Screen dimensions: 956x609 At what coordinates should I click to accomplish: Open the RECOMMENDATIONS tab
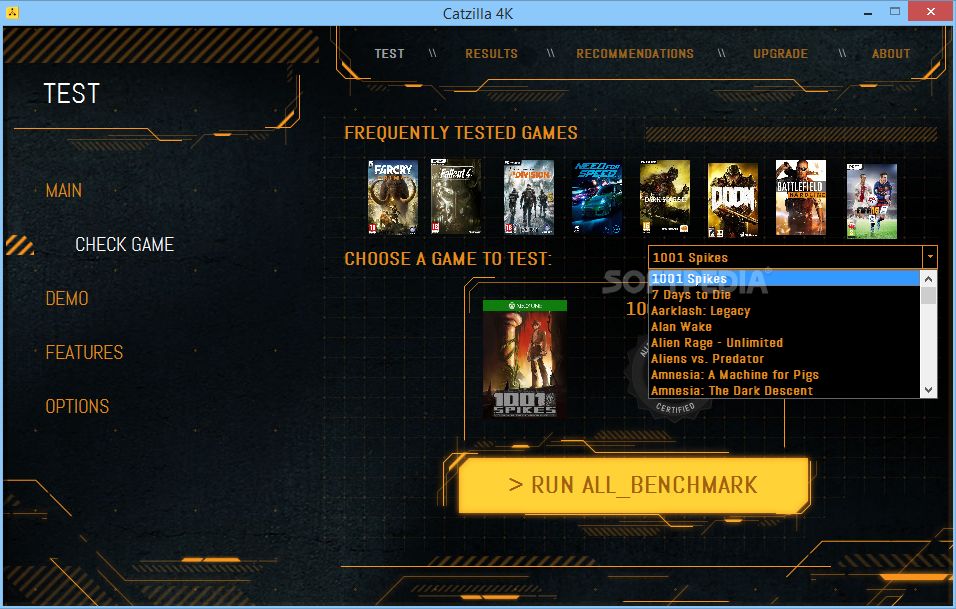[635, 54]
